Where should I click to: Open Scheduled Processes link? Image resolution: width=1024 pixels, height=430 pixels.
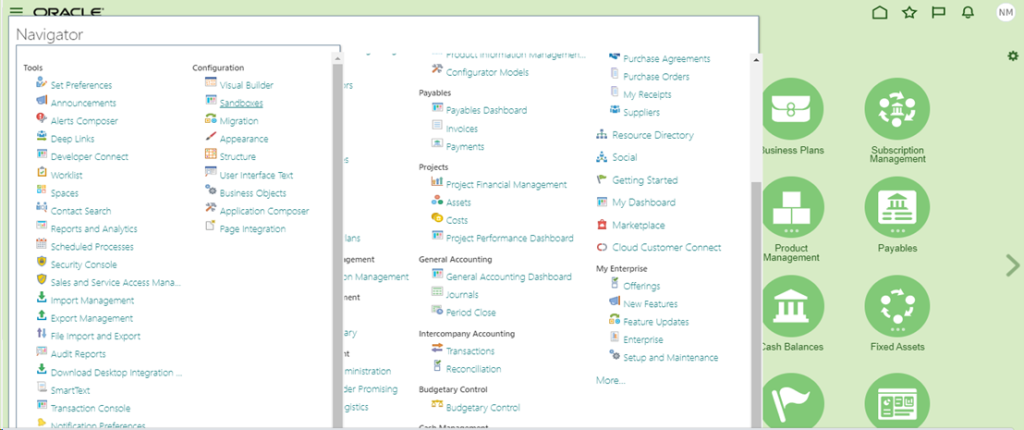click(x=92, y=246)
